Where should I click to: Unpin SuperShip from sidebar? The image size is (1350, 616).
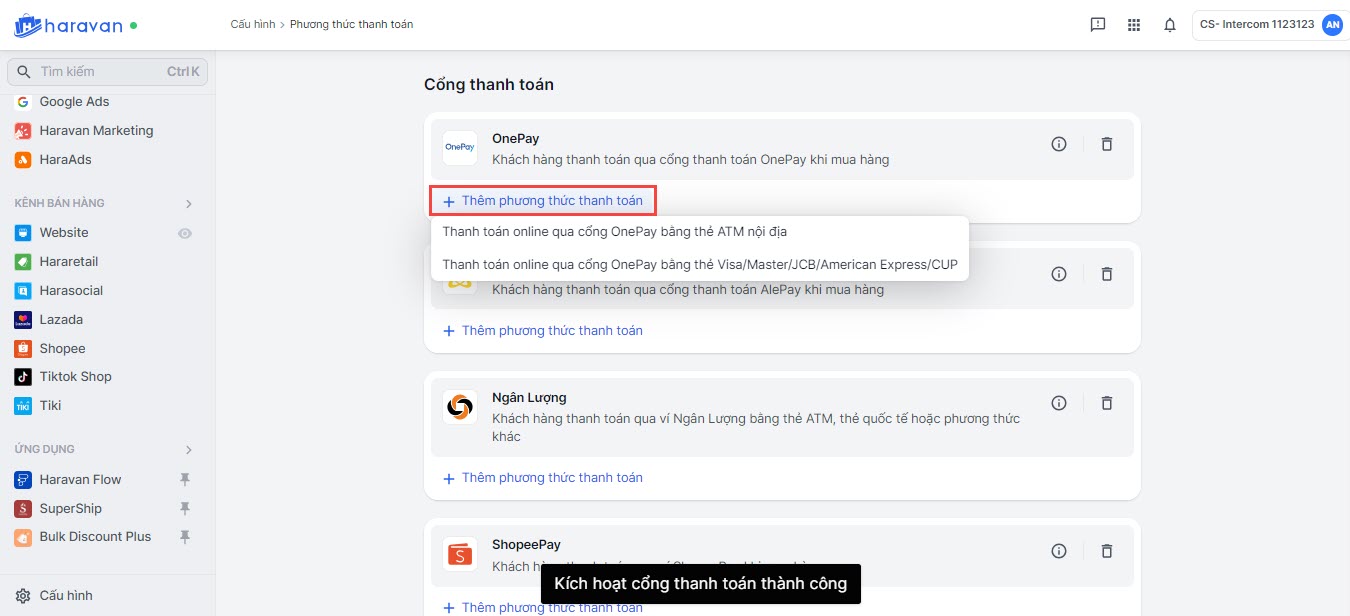pos(184,509)
